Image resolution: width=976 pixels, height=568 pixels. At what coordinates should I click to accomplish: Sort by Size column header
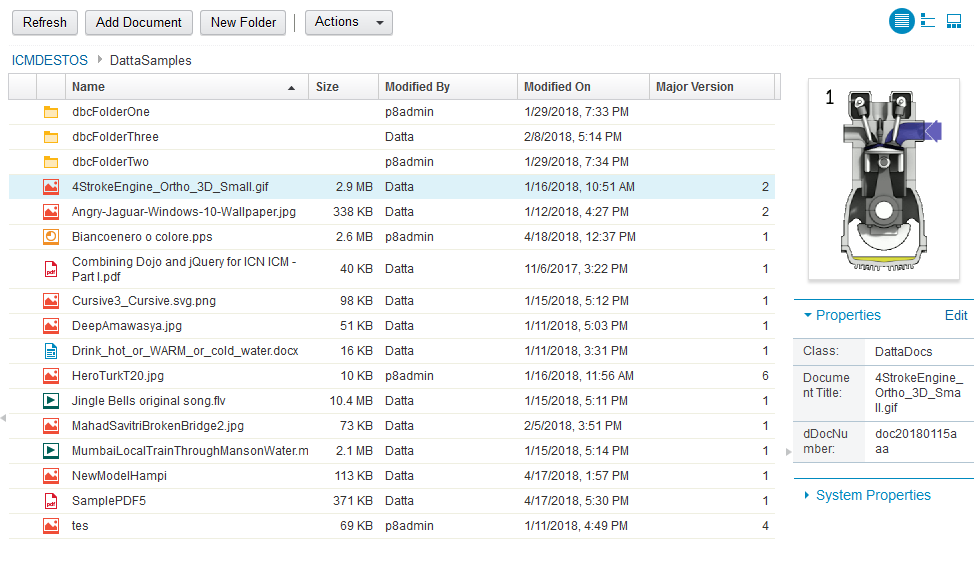point(344,87)
